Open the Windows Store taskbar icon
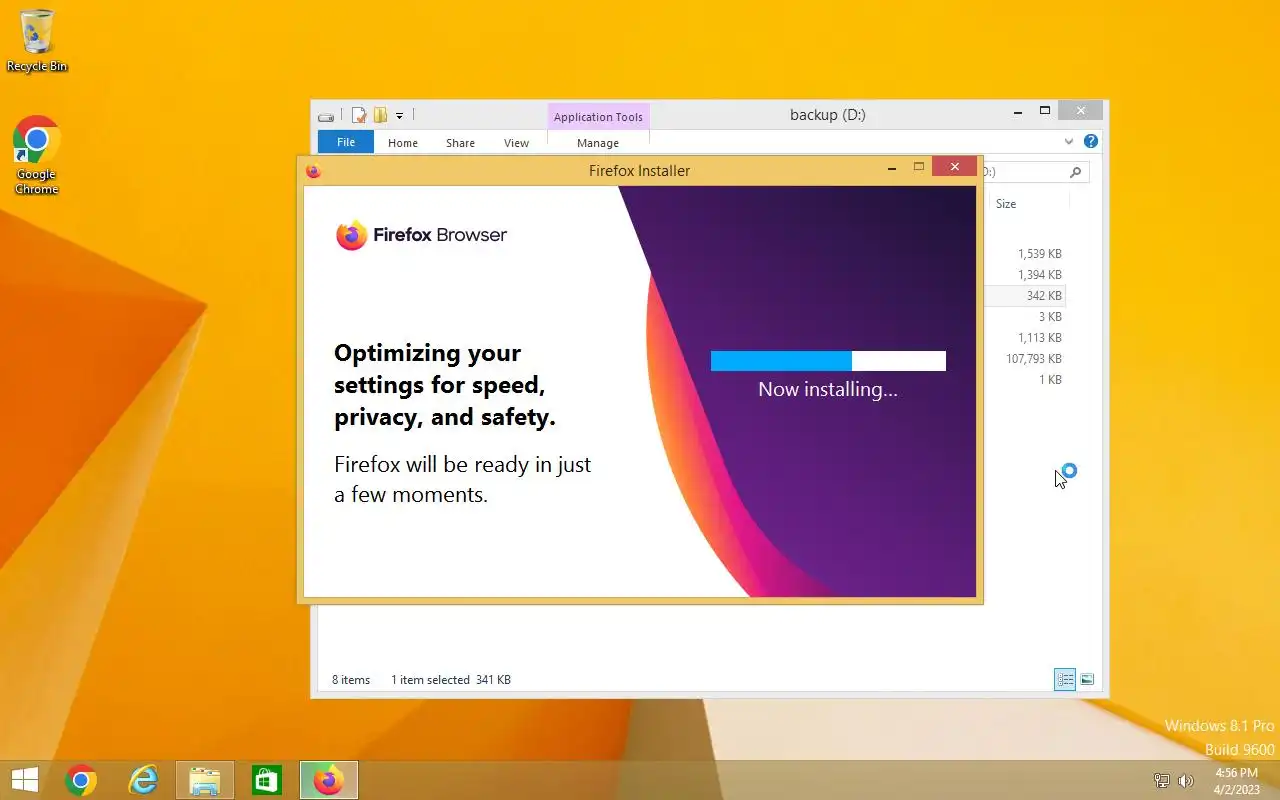Image resolution: width=1280 pixels, height=800 pixels. [x=267, y=780]
